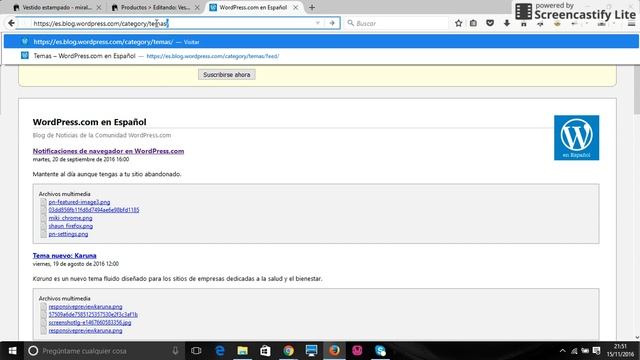Show hidden tray icons chevron
Screen dimensions: 640x360
(562, 351)
